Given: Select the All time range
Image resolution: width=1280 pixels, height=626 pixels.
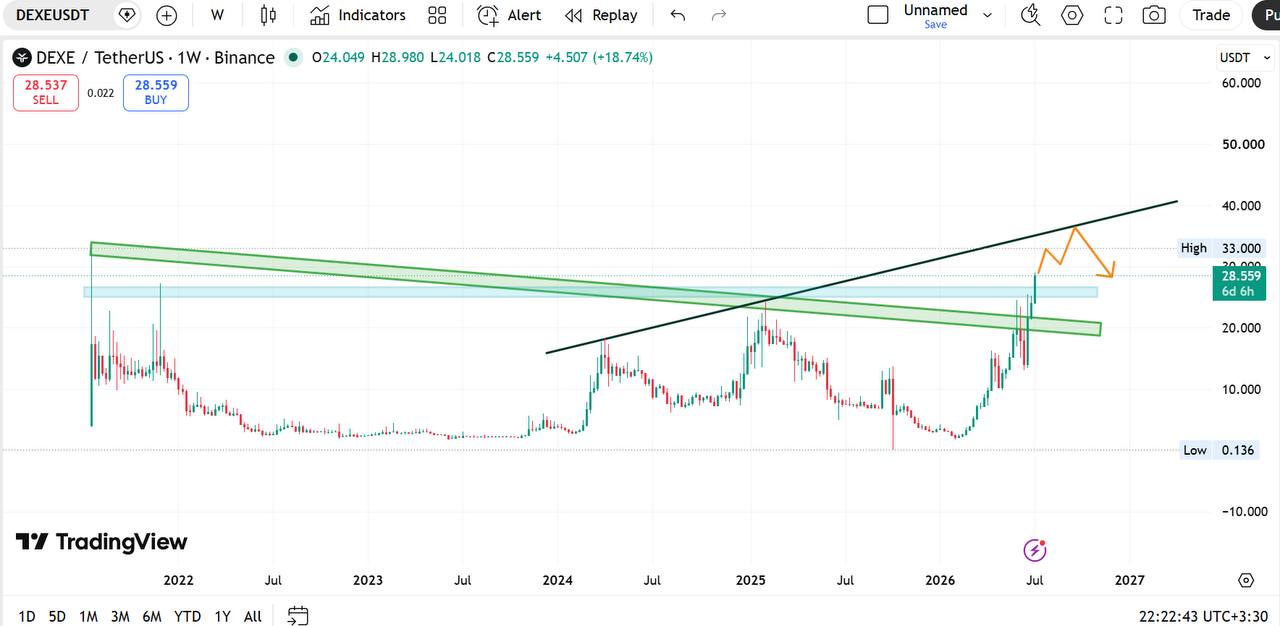Looking at the screenshot, I should (x=253, y=616).
